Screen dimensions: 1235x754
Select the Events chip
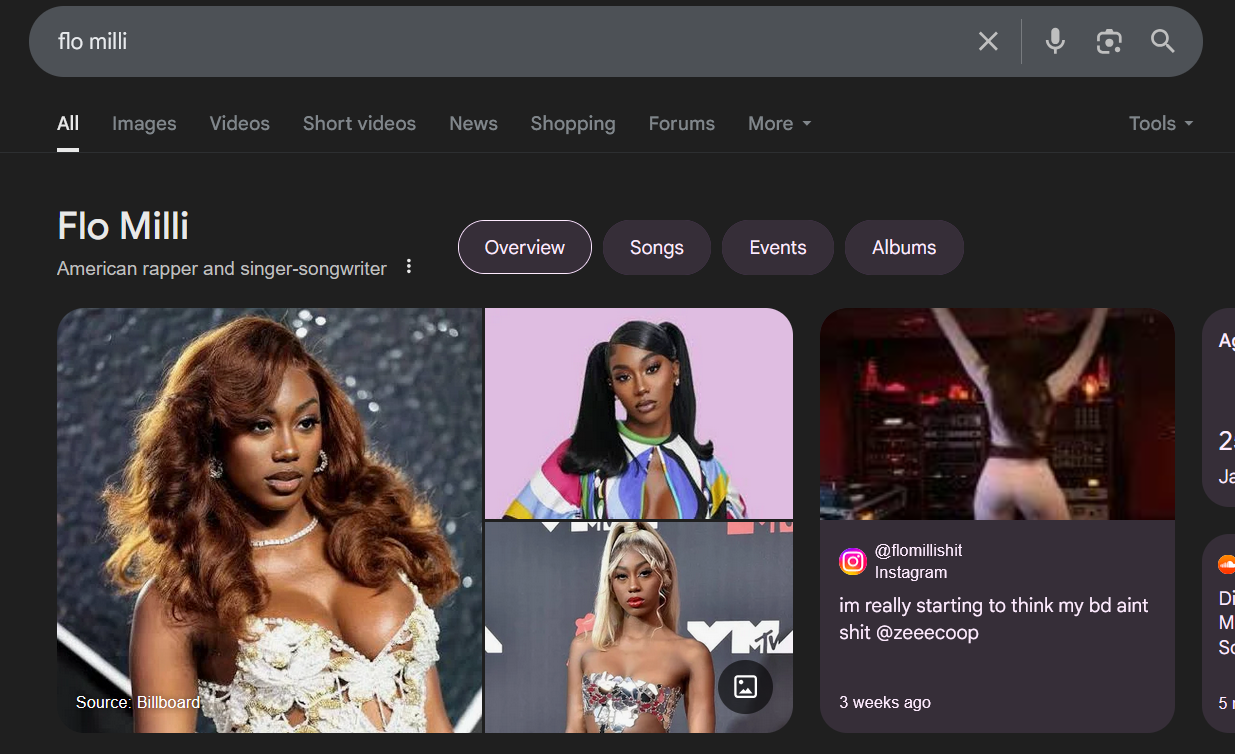click(778, 247)
